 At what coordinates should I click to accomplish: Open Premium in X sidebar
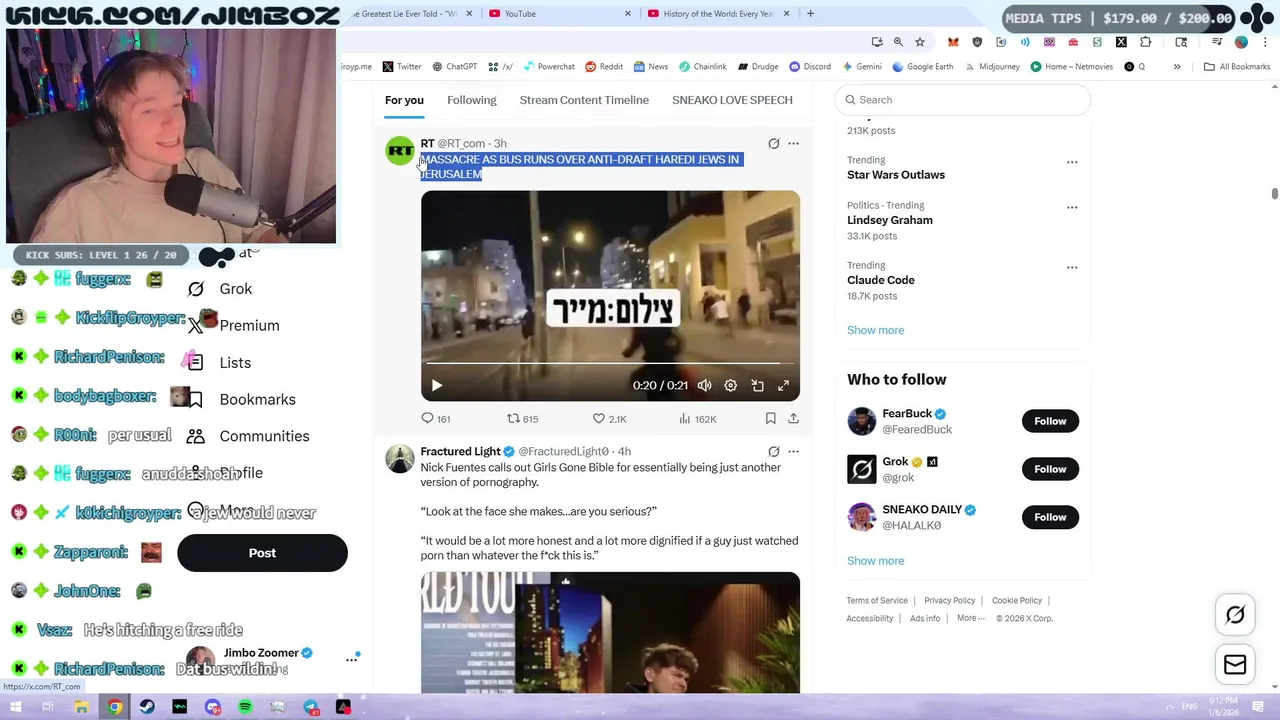[235, 325]
